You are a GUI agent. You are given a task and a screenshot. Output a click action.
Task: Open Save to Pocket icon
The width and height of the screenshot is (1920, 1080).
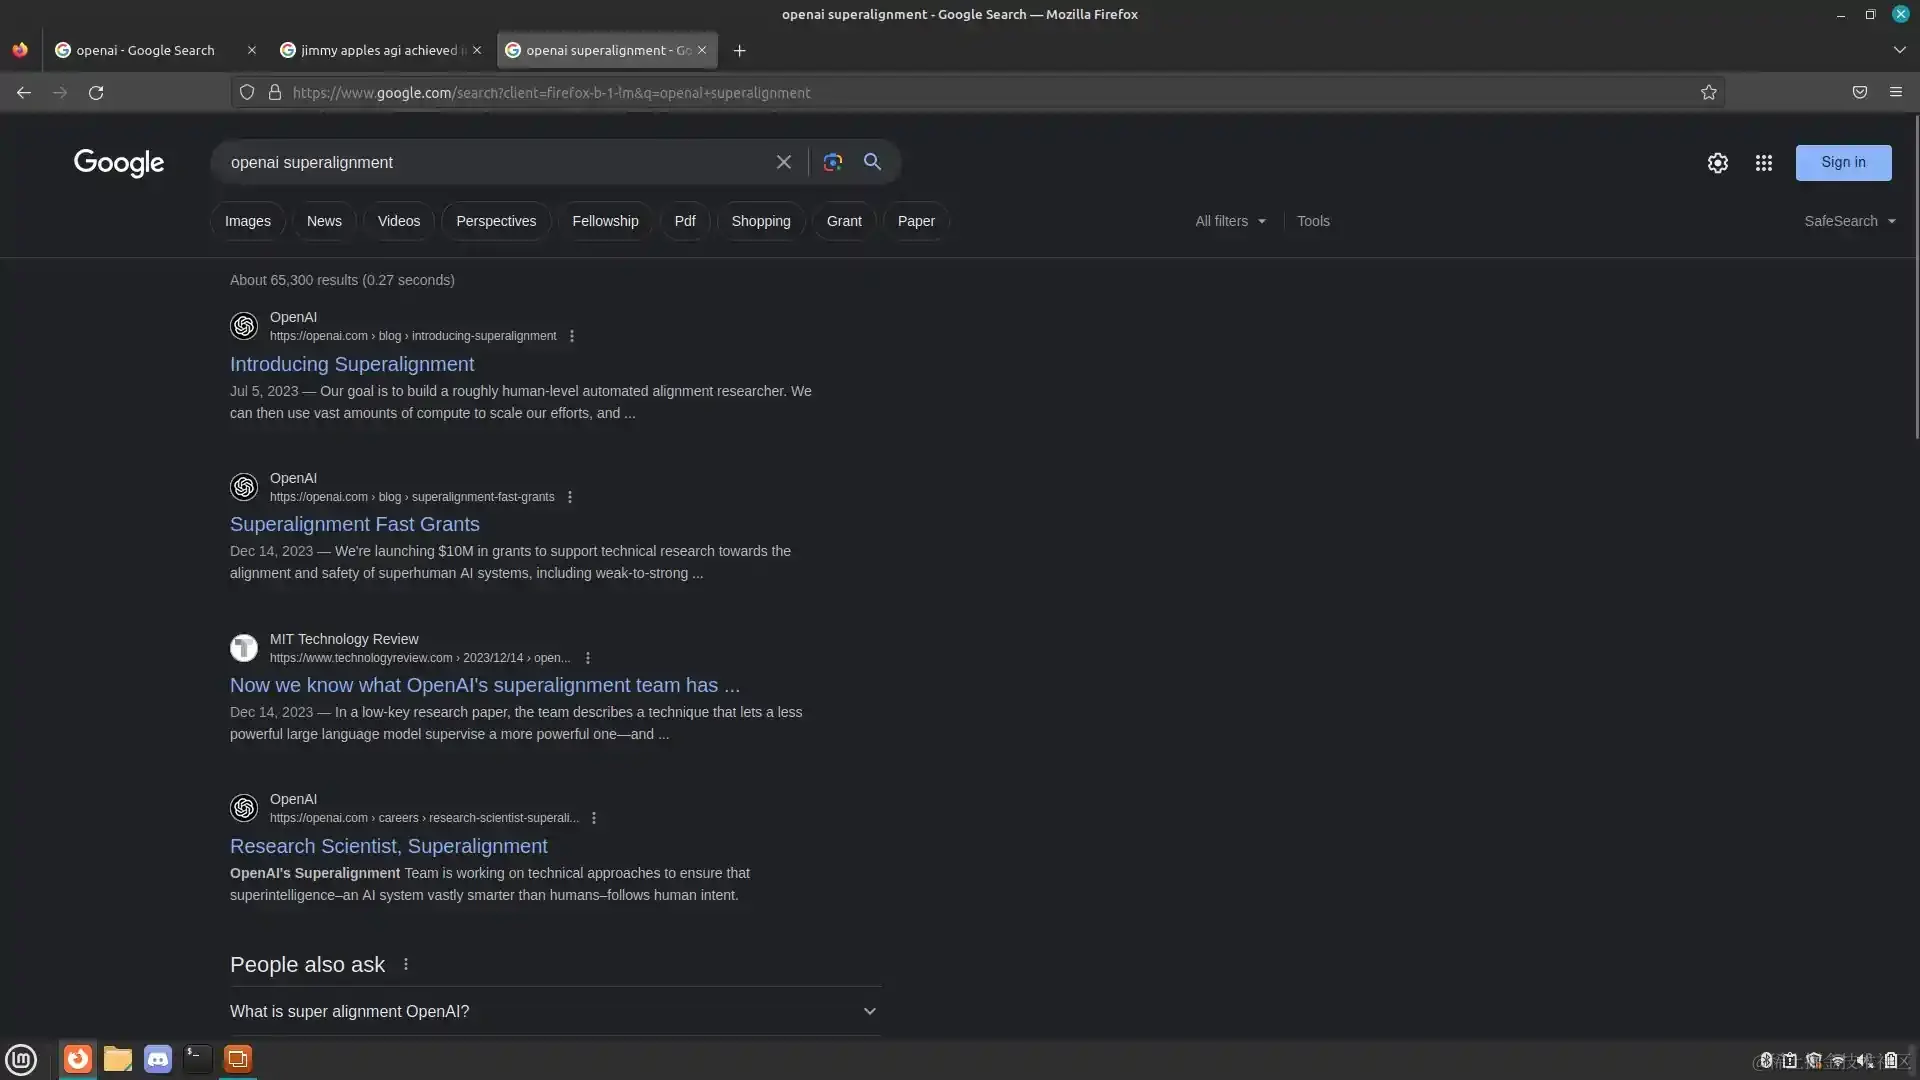click(1859, 92)
